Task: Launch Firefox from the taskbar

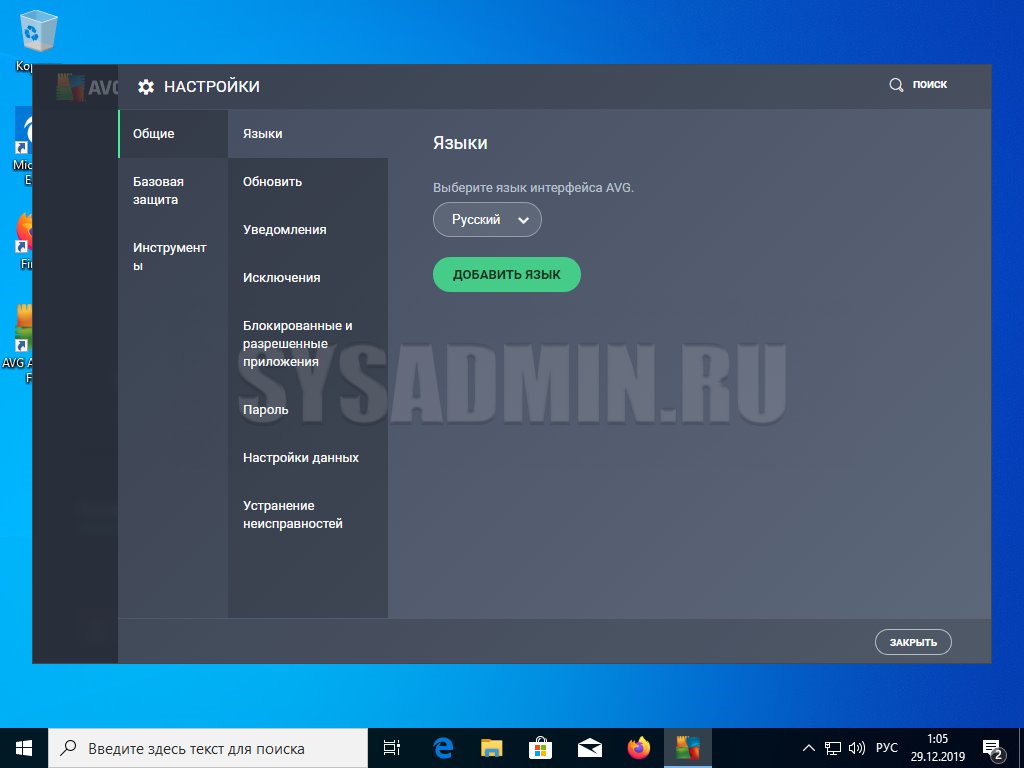Action: point(638,747)
